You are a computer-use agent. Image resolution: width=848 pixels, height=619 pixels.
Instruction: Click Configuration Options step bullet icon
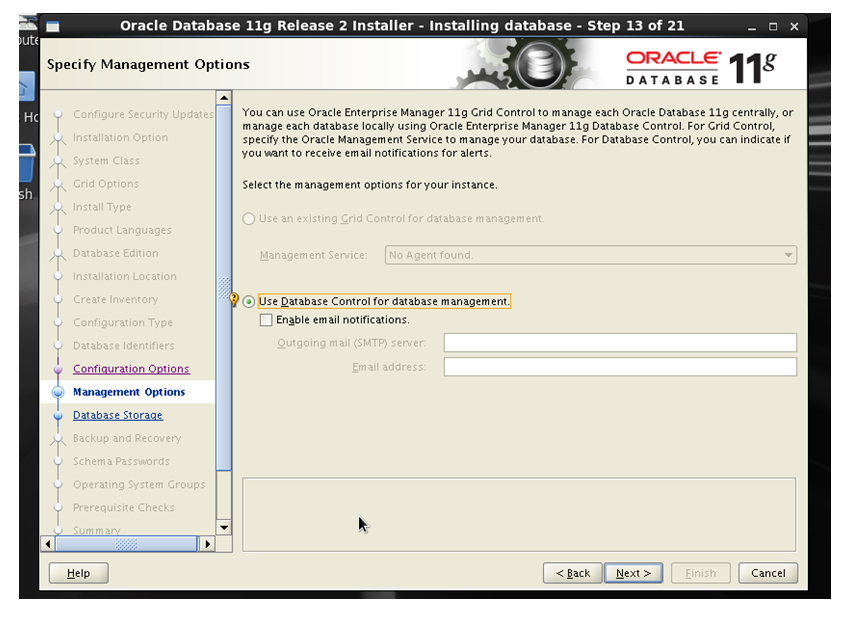(58, 369)
